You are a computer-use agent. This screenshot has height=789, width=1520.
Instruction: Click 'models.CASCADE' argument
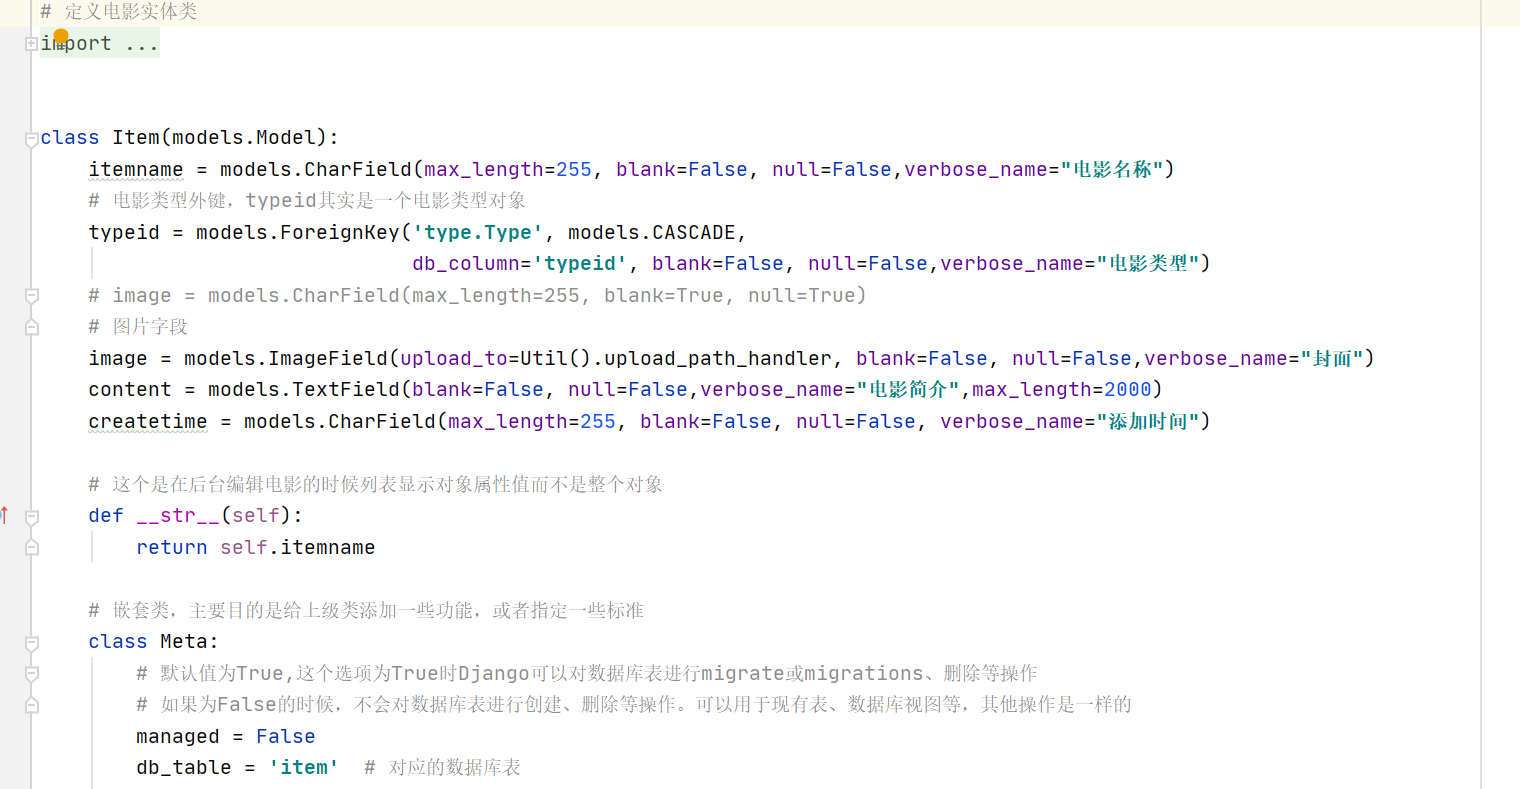point(652,232)
